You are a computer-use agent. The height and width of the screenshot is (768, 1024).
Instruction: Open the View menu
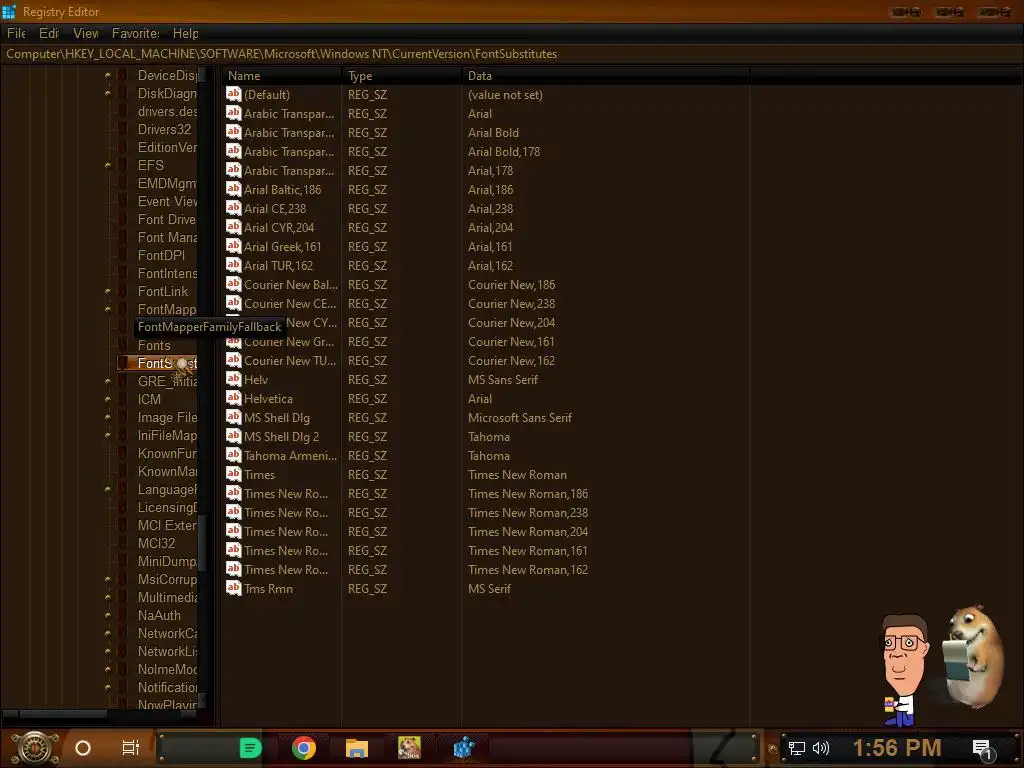point(86,33)
